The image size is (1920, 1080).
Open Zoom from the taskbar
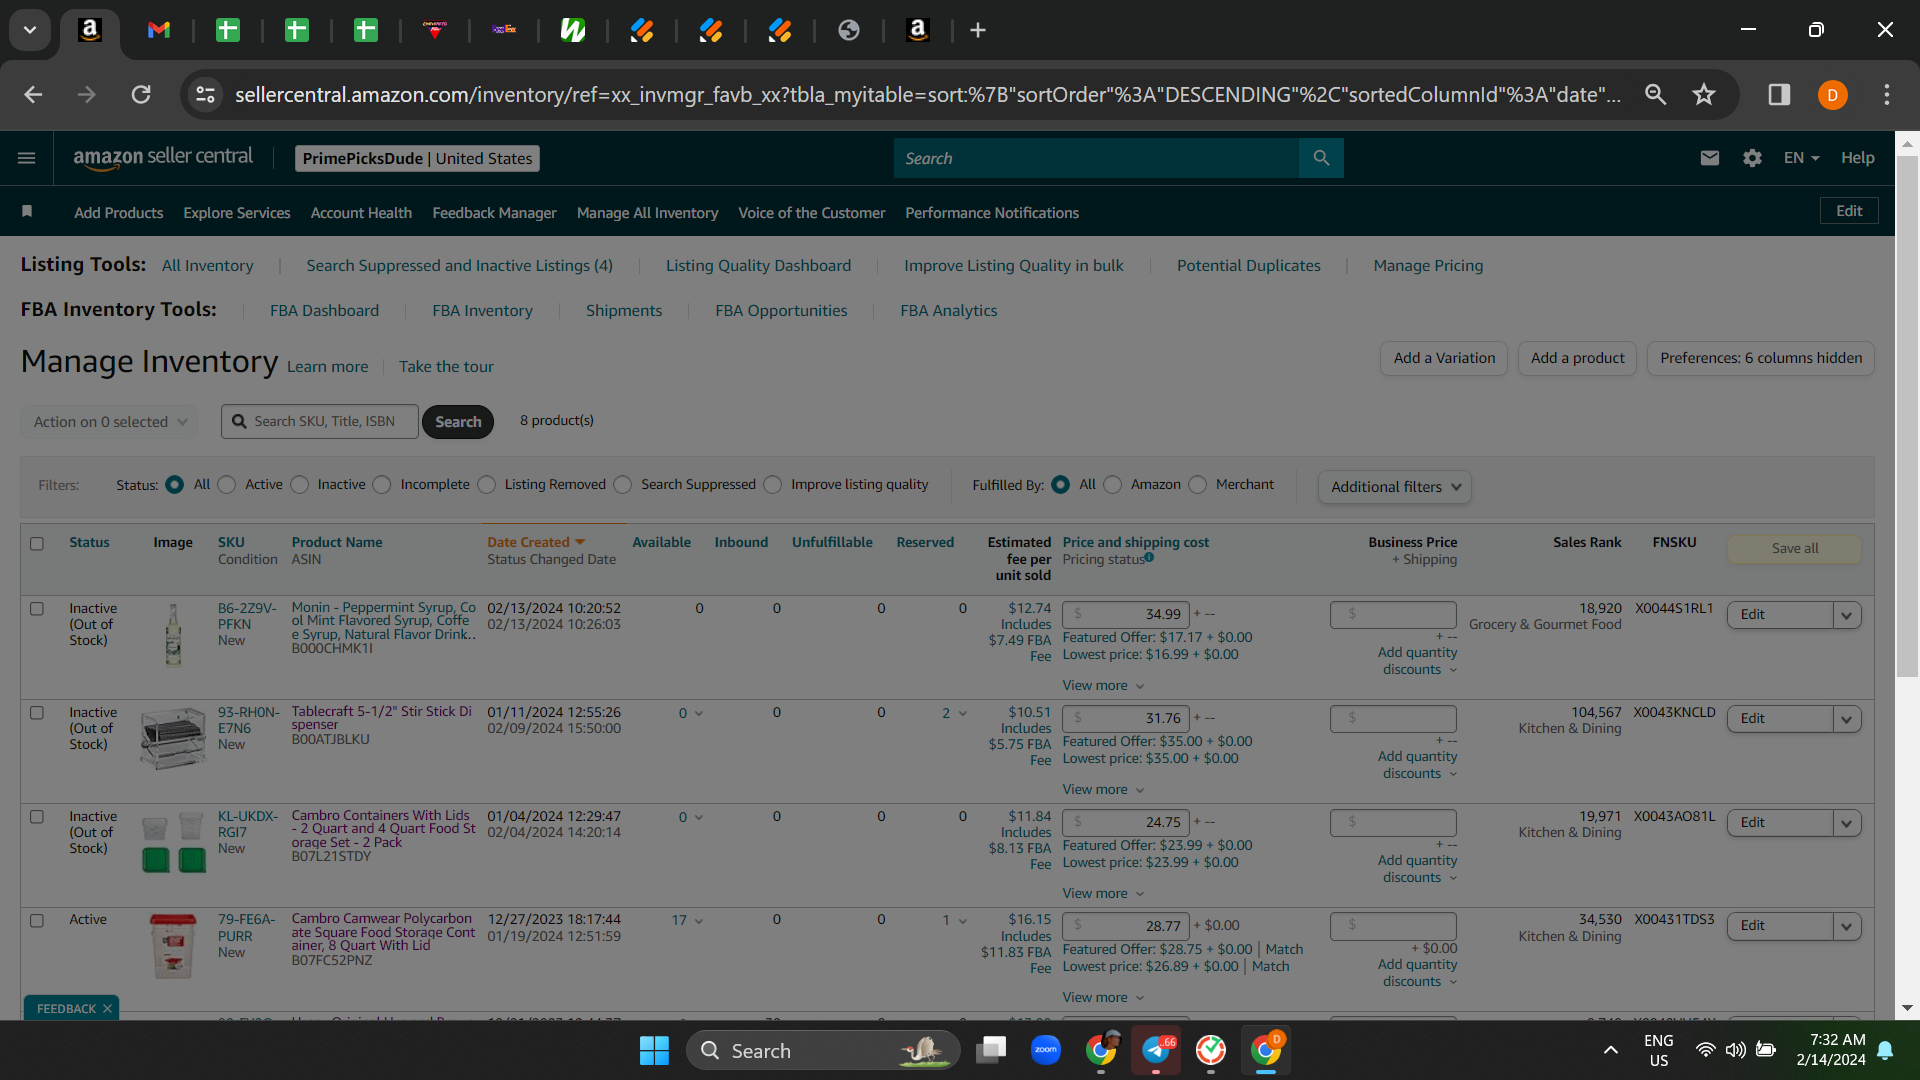[x=1046, y=1050]
